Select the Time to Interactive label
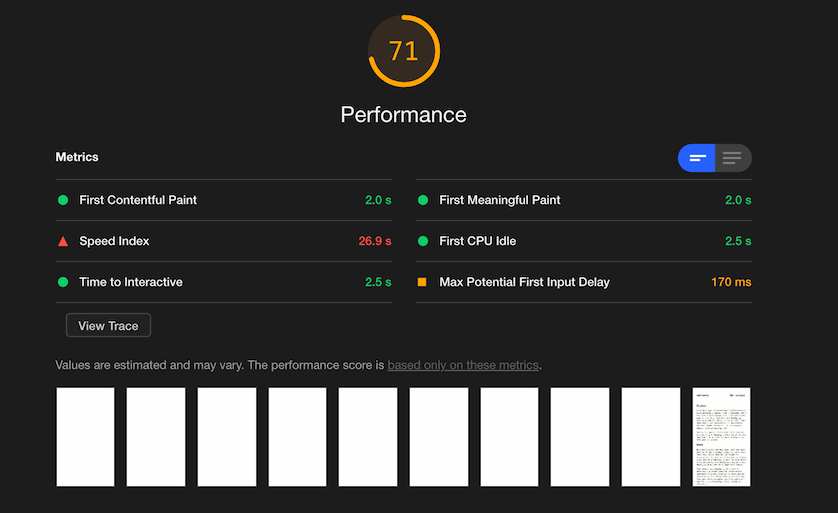This screenshot has width=838, height=513. [x=131, y=282]
